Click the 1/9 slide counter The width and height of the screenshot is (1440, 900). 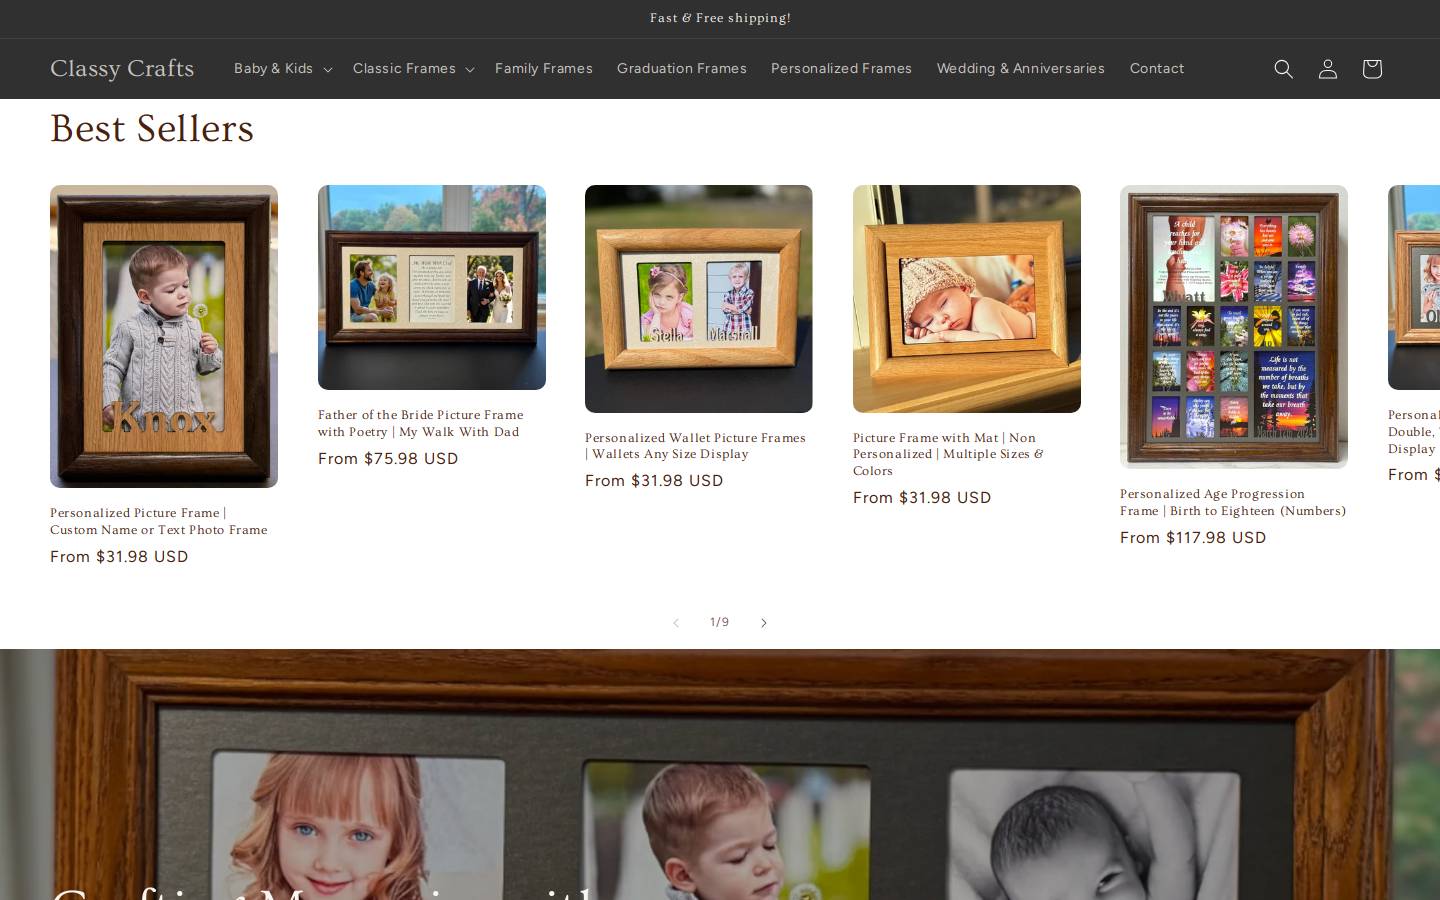[720, 622]
